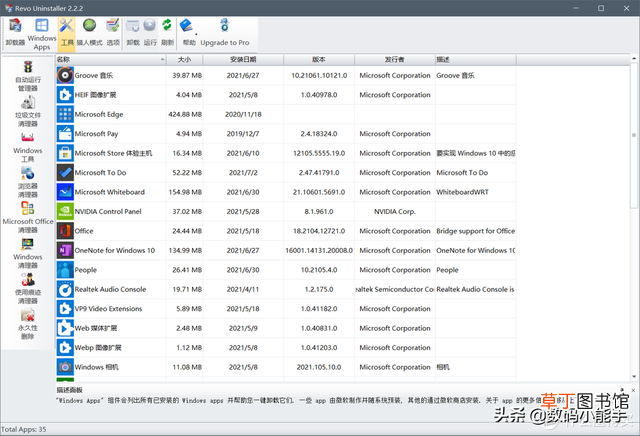Click install date 2021/7/2 of To Do
Viewport: 640px width, 436px height.
243,173
